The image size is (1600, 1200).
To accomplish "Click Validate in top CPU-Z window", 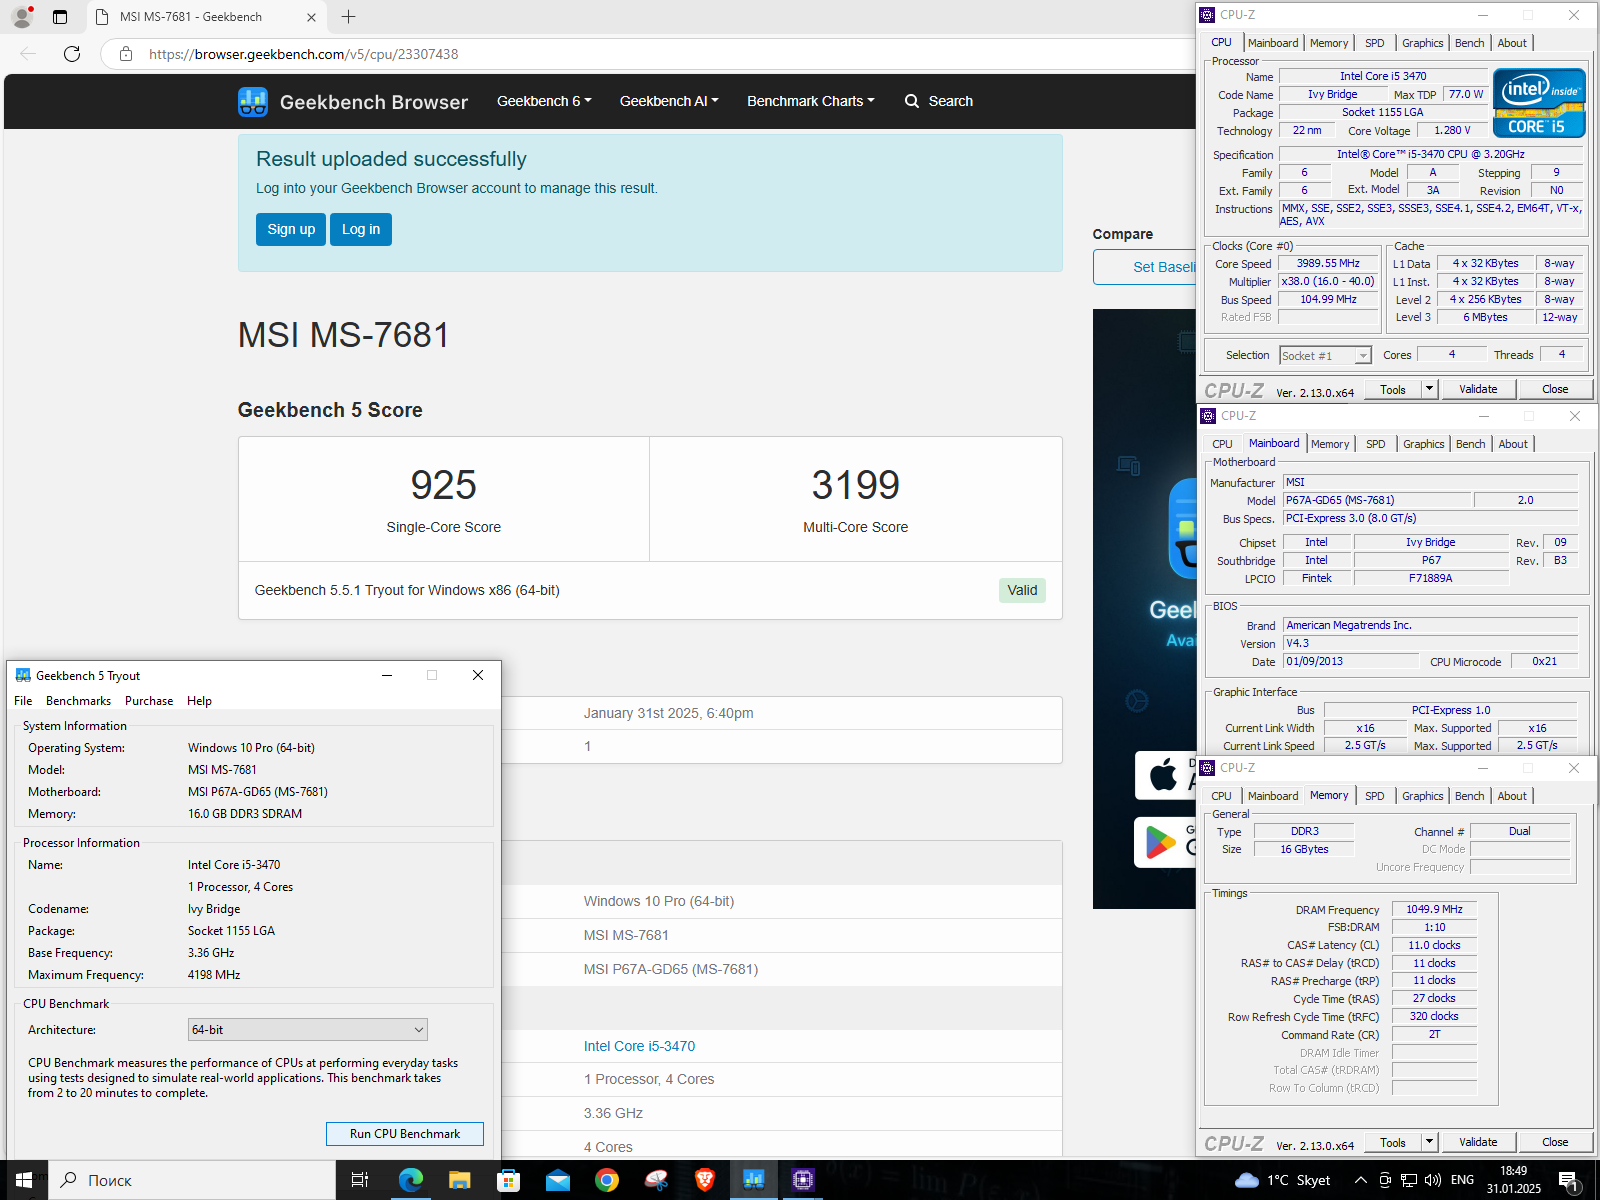I will pyautogui.click(x=1478, y=389).
